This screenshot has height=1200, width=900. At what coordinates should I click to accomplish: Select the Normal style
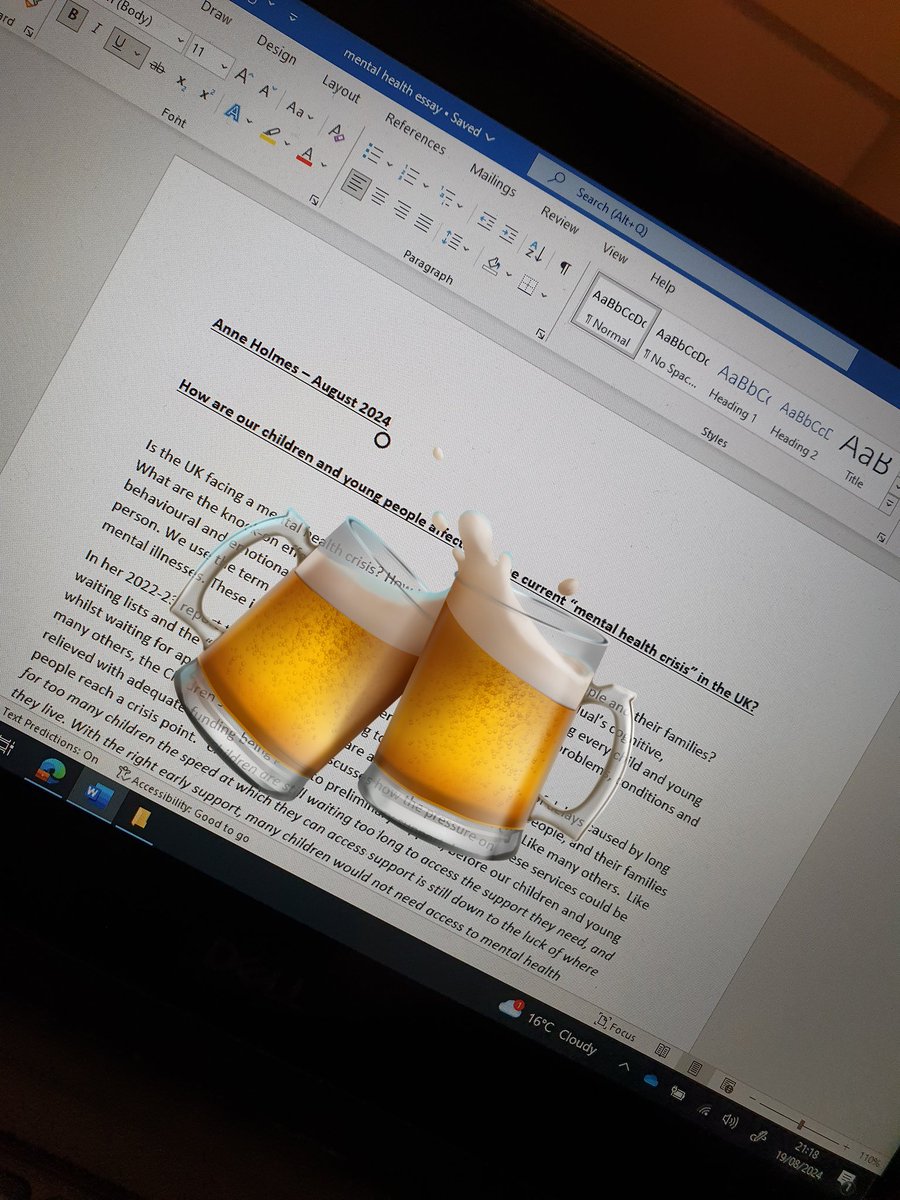617,317
